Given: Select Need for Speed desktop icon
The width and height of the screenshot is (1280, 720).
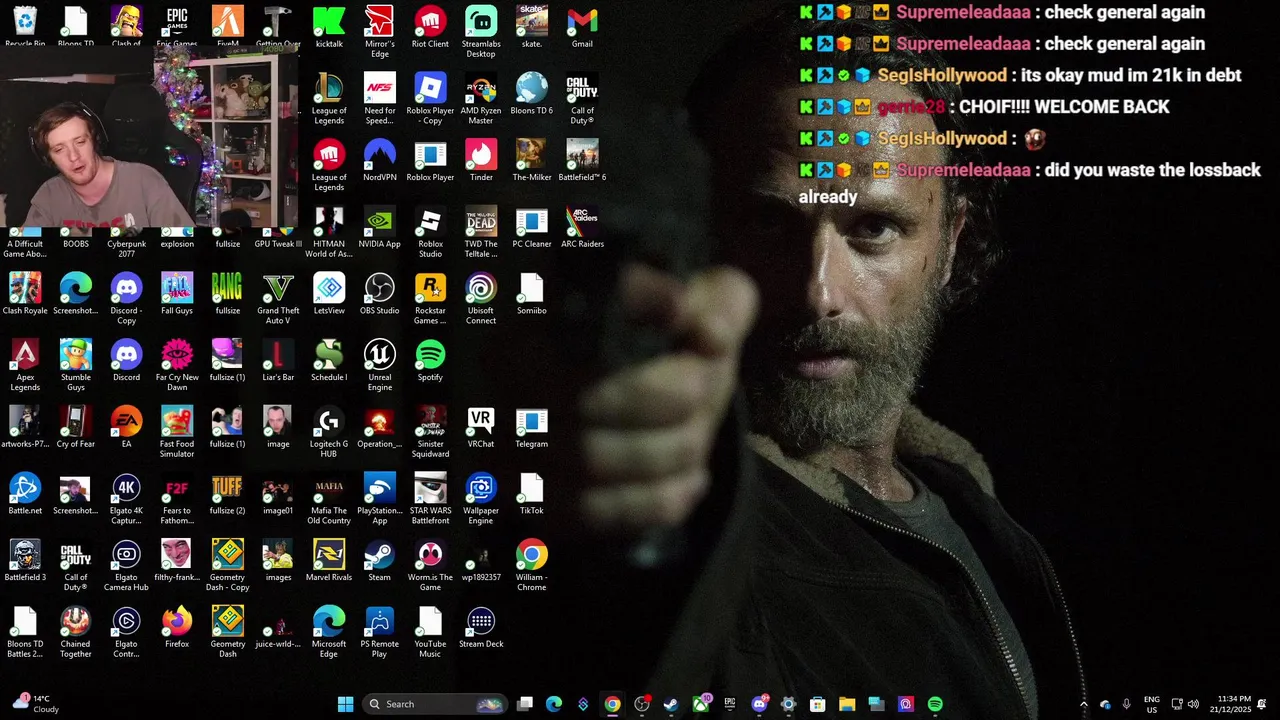Looking at the screenshot, I should [380, 98].
